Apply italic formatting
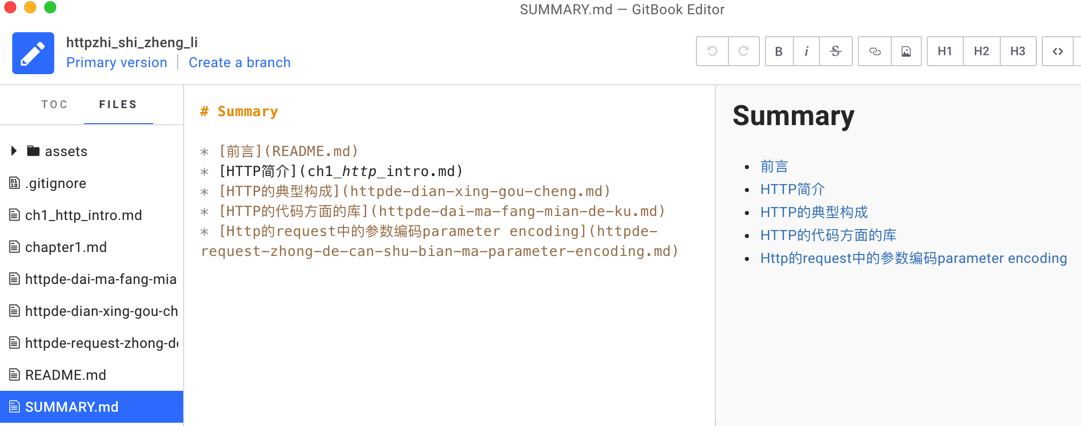1081x426 pixels. (x=807, y=52)
